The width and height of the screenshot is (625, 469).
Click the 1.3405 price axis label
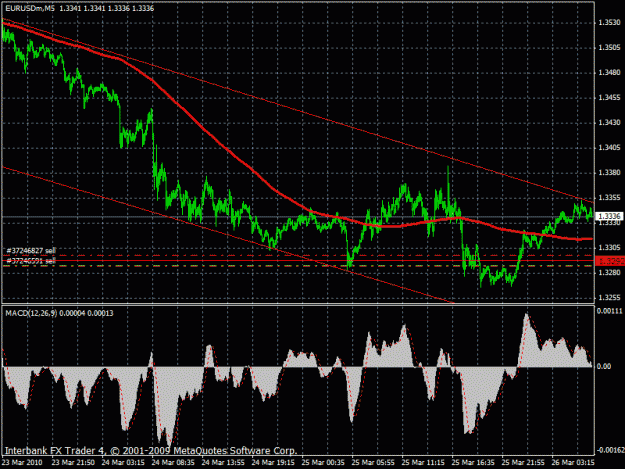[x=609, y=147]
